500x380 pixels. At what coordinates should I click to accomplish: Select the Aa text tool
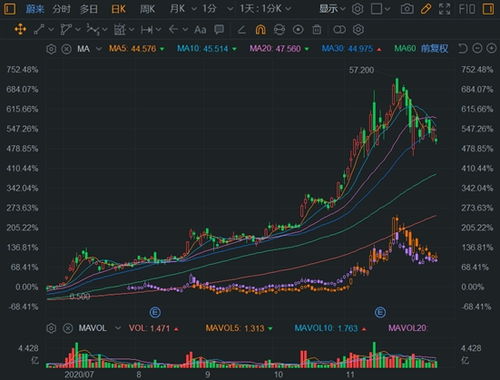[x=200, y=30]
